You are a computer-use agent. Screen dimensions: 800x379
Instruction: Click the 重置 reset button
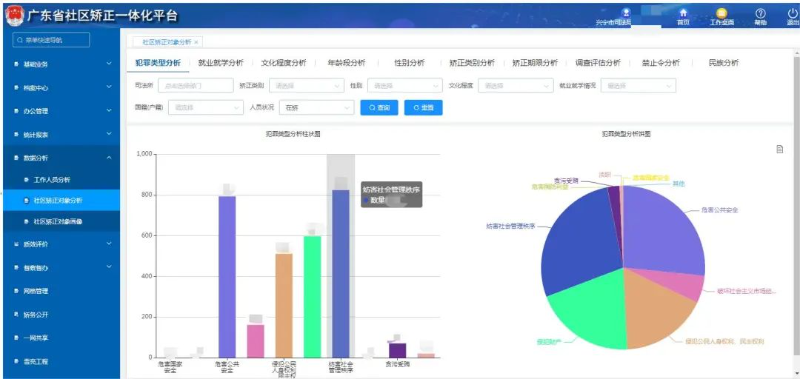[x=423, y=108]
